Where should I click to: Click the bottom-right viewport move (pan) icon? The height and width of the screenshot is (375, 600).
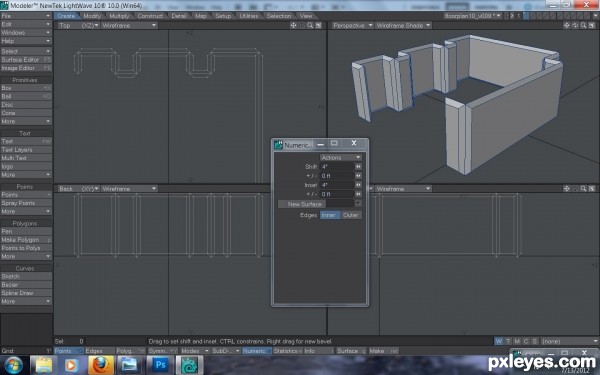pos(567,189)
